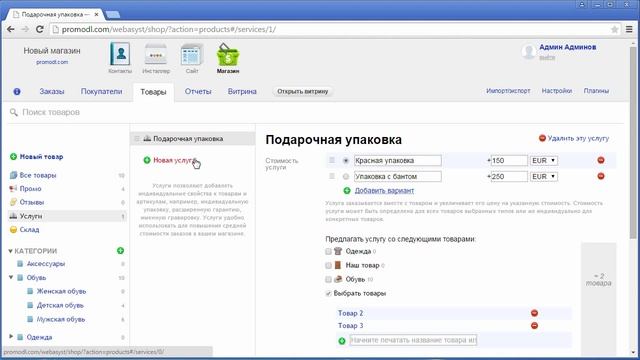Select Детская обувь category
Viewport: 640px width, 360px height.
pos(60,305)
